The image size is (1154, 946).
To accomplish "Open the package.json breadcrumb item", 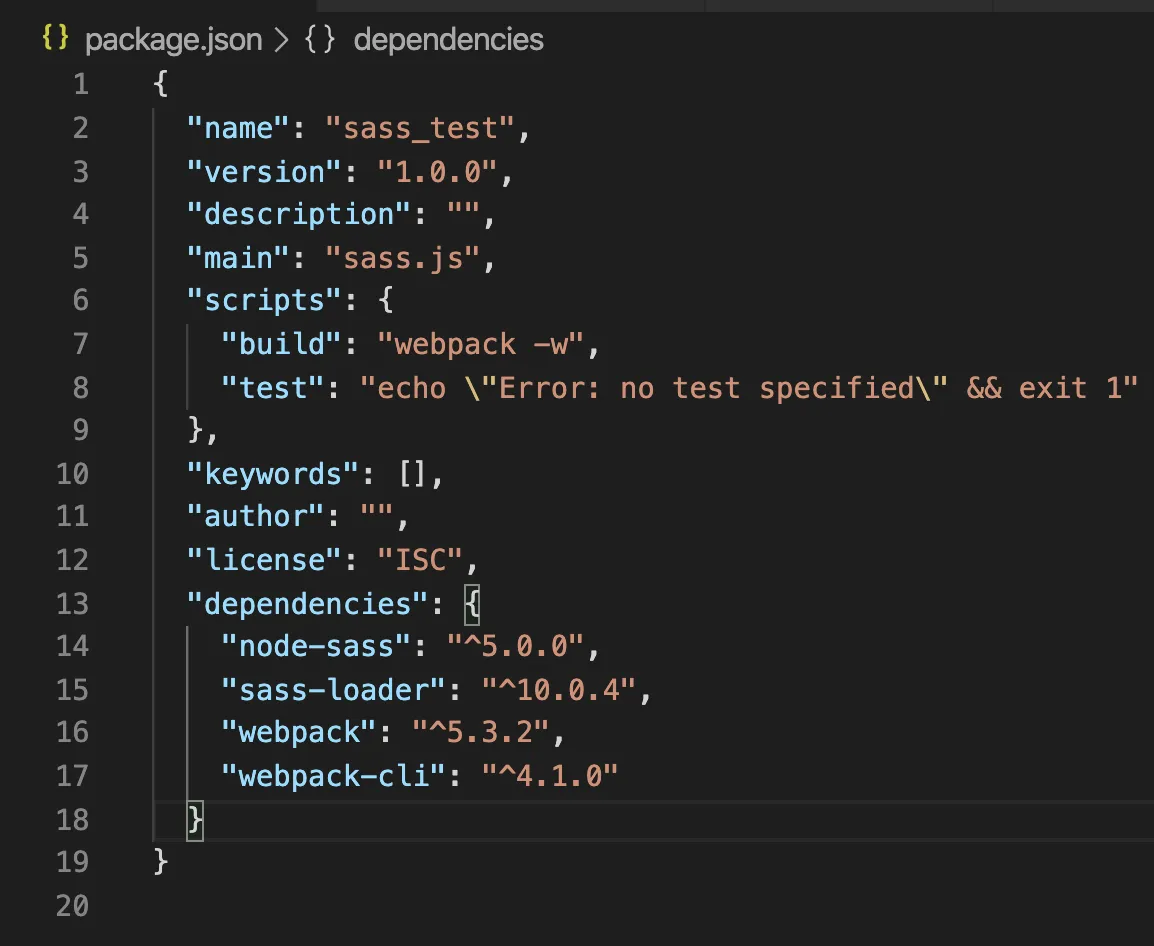I will (173, 40).
